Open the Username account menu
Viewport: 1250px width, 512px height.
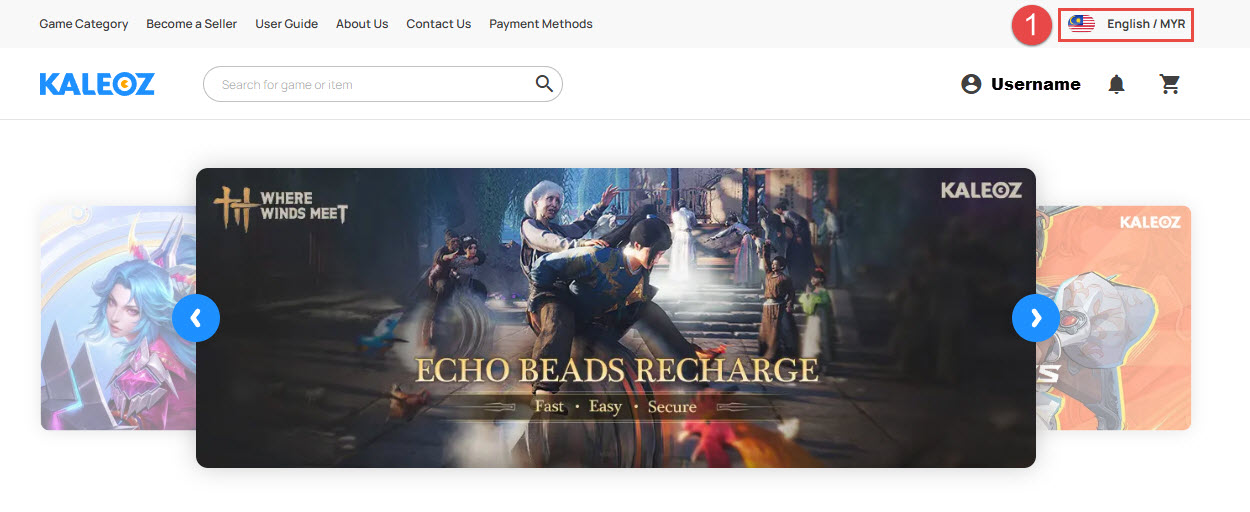click(x=1035, y=85)
